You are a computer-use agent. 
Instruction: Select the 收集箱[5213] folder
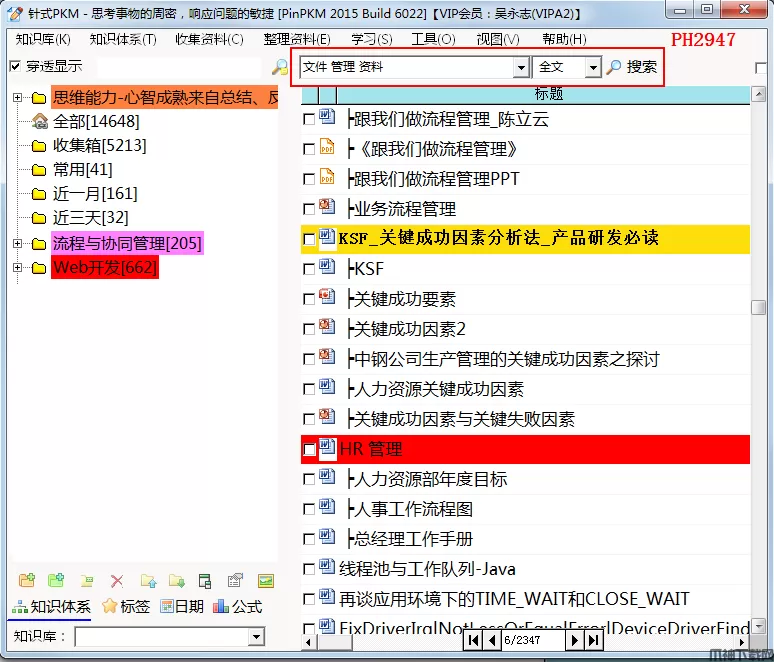[x=99, y=145]
